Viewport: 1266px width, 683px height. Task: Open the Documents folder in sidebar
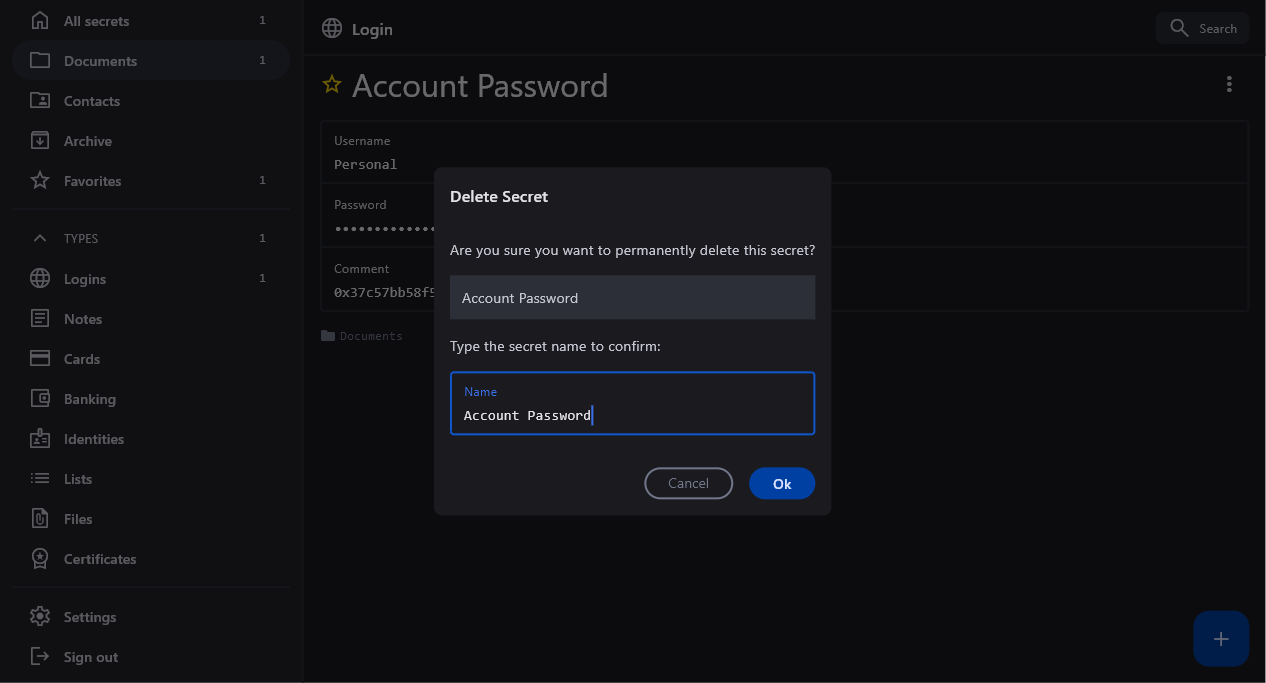point(100,61)
